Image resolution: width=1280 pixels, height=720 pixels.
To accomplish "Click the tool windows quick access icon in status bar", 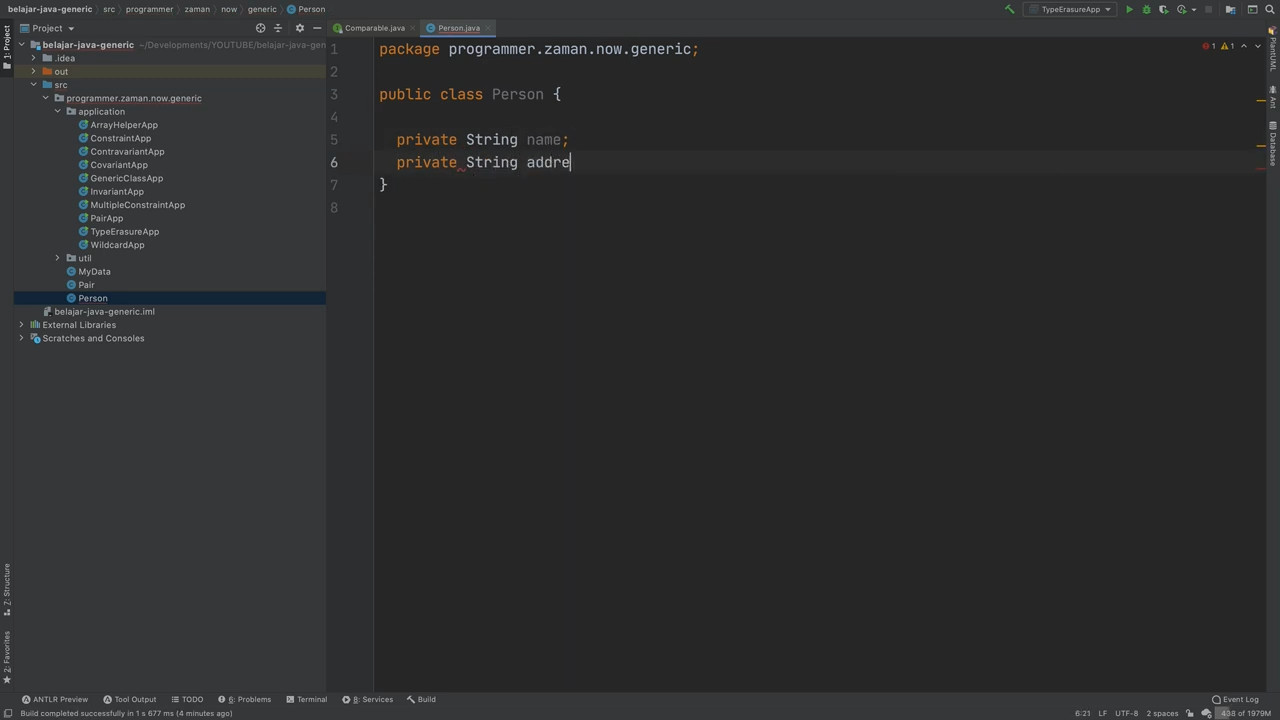I will click(7, 713).
